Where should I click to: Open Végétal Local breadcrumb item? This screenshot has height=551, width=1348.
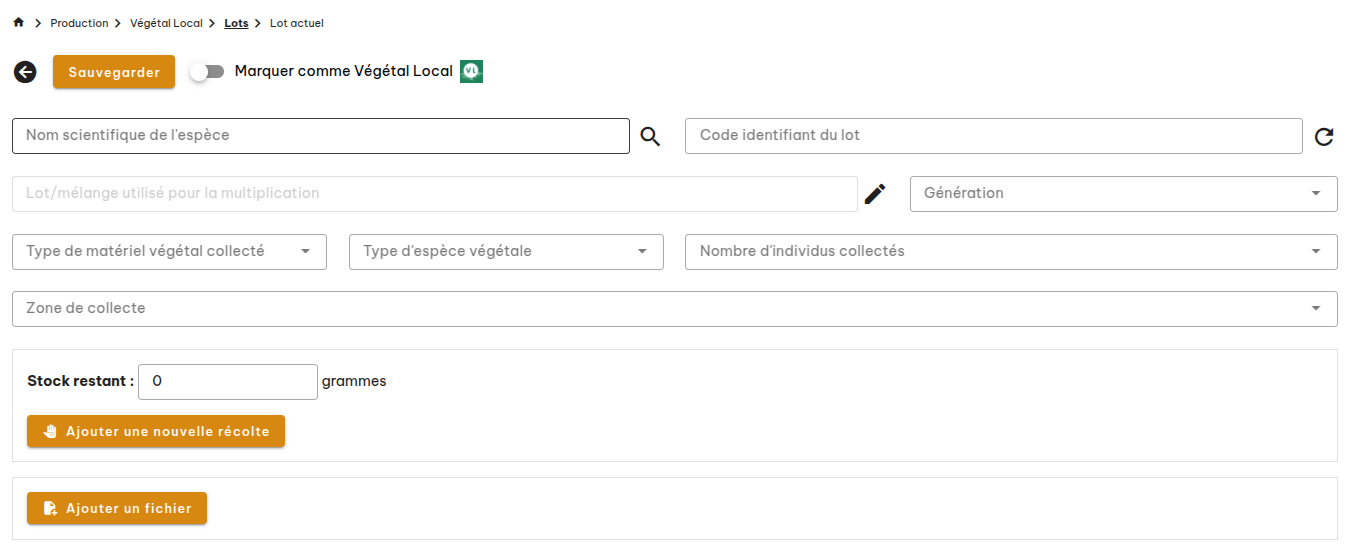pos(166,23)
